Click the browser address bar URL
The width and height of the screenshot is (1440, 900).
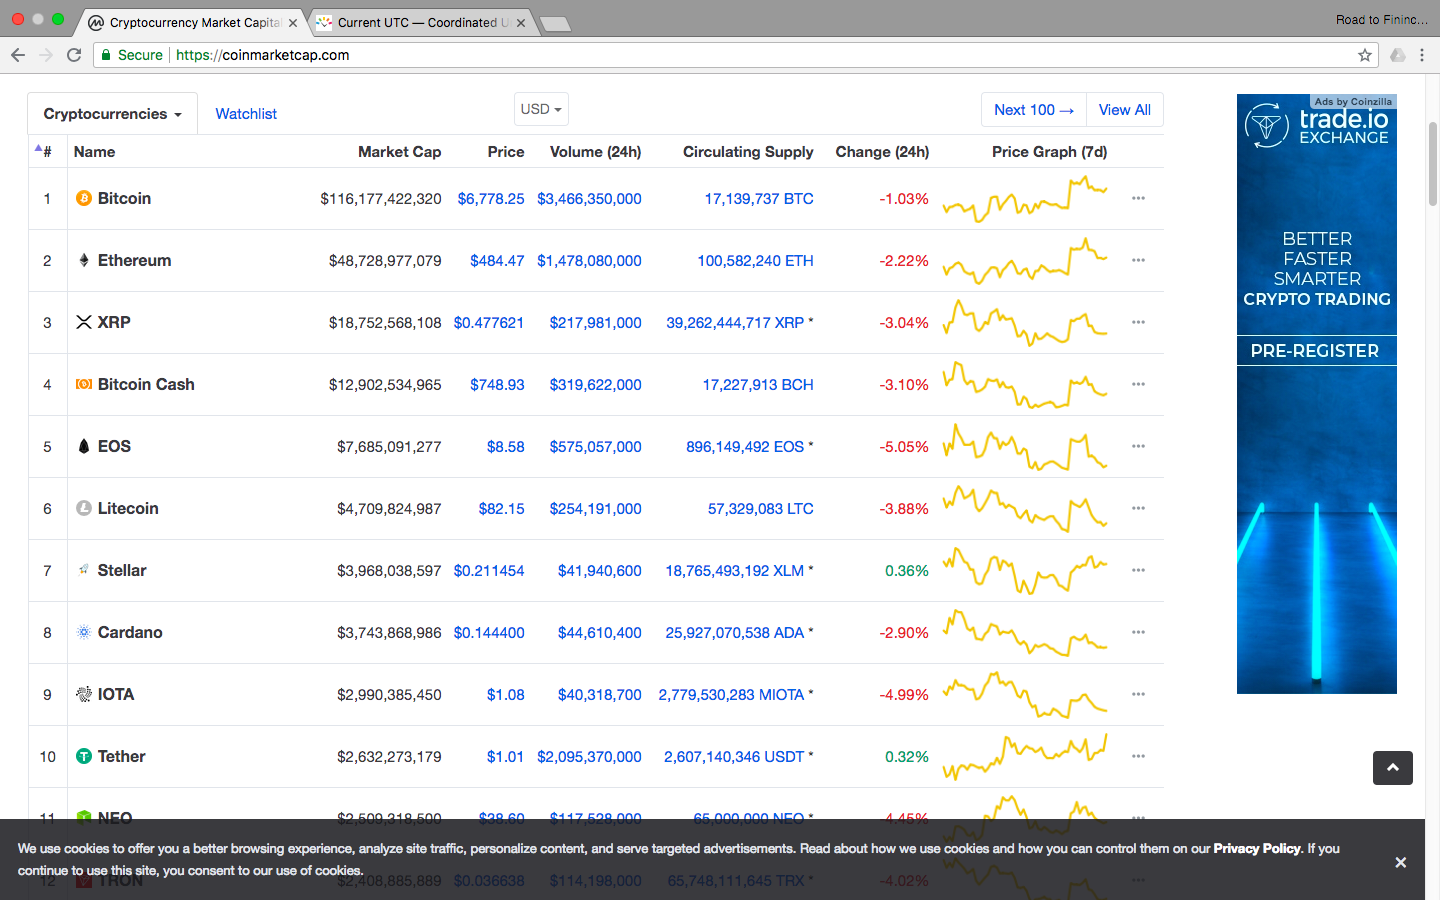(x=263, y=55)
